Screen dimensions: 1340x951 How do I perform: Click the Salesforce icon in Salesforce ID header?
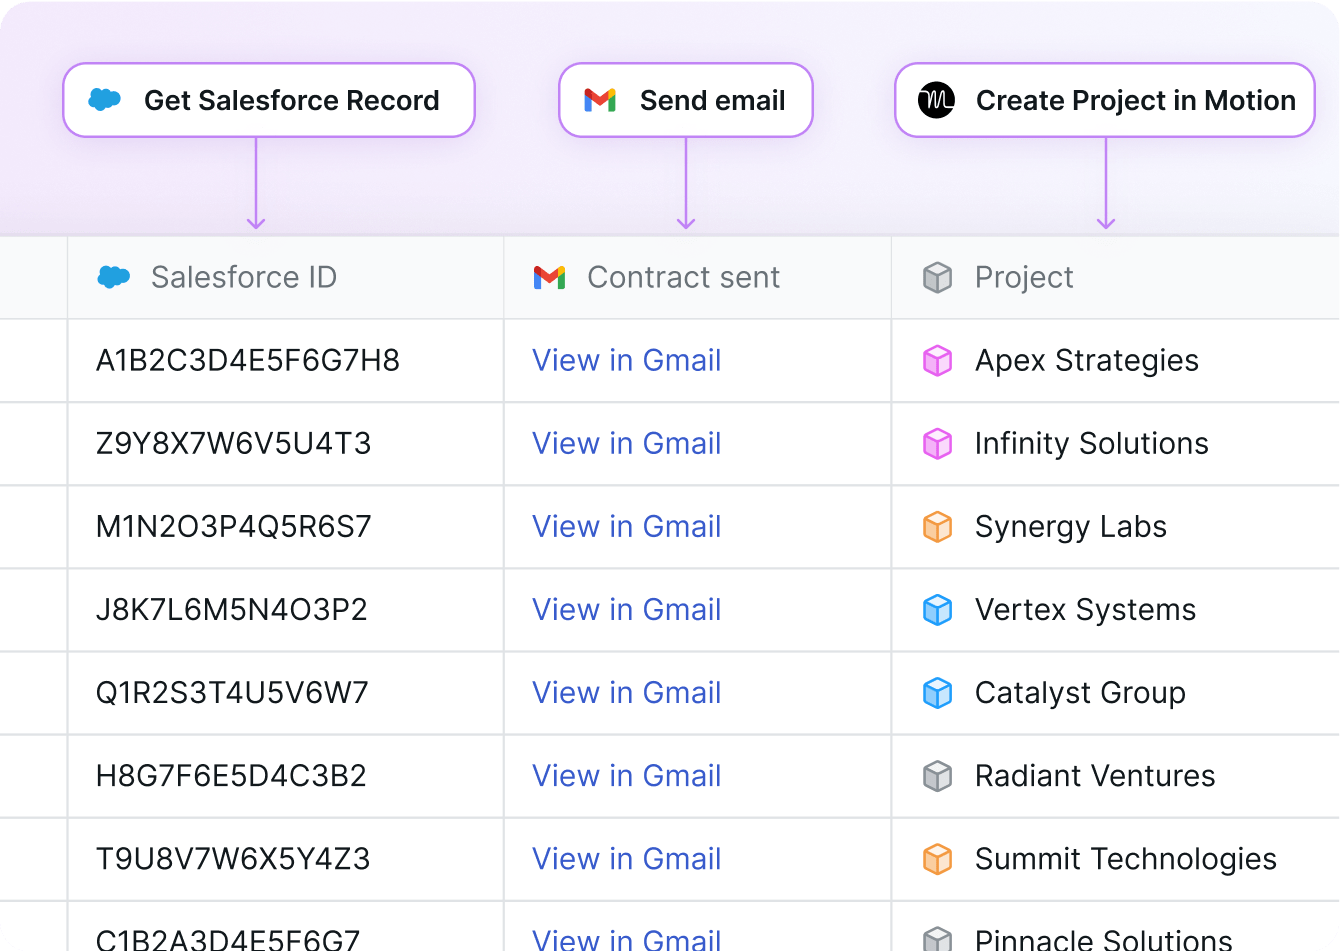114,277
